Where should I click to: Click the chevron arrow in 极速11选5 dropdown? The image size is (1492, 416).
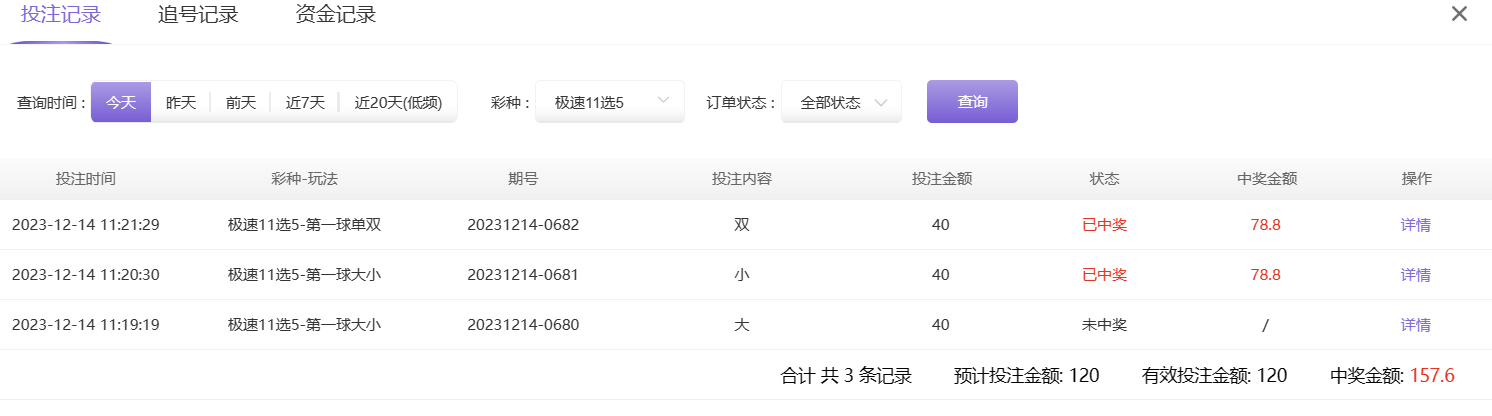(x=664, y=101)
